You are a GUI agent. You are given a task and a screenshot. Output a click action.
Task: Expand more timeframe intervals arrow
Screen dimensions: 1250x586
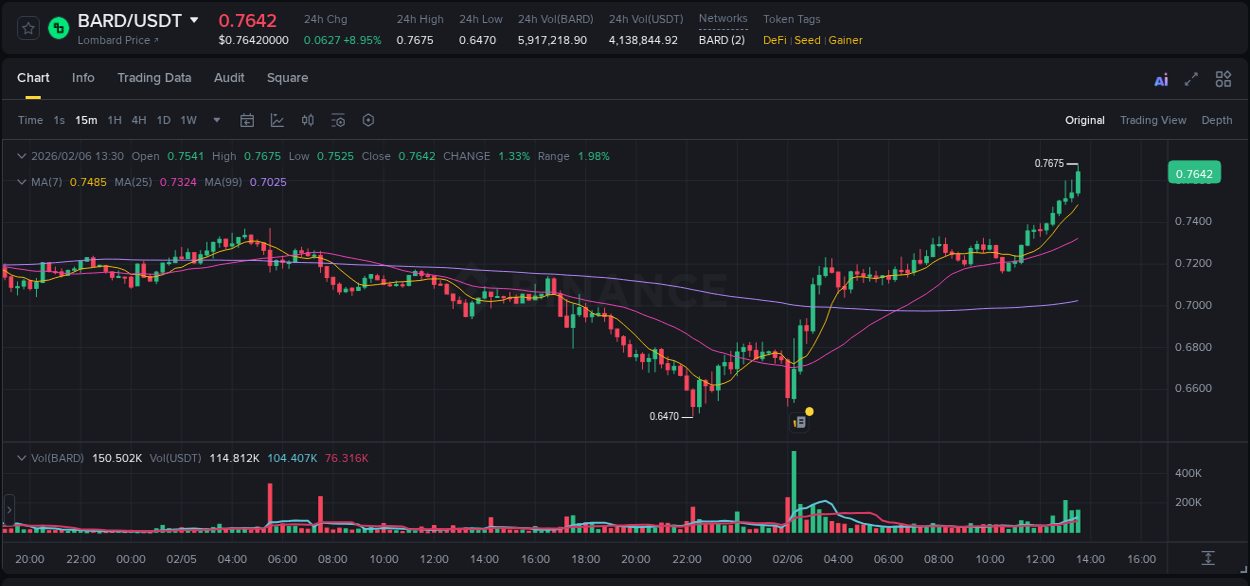pos(215,120)
